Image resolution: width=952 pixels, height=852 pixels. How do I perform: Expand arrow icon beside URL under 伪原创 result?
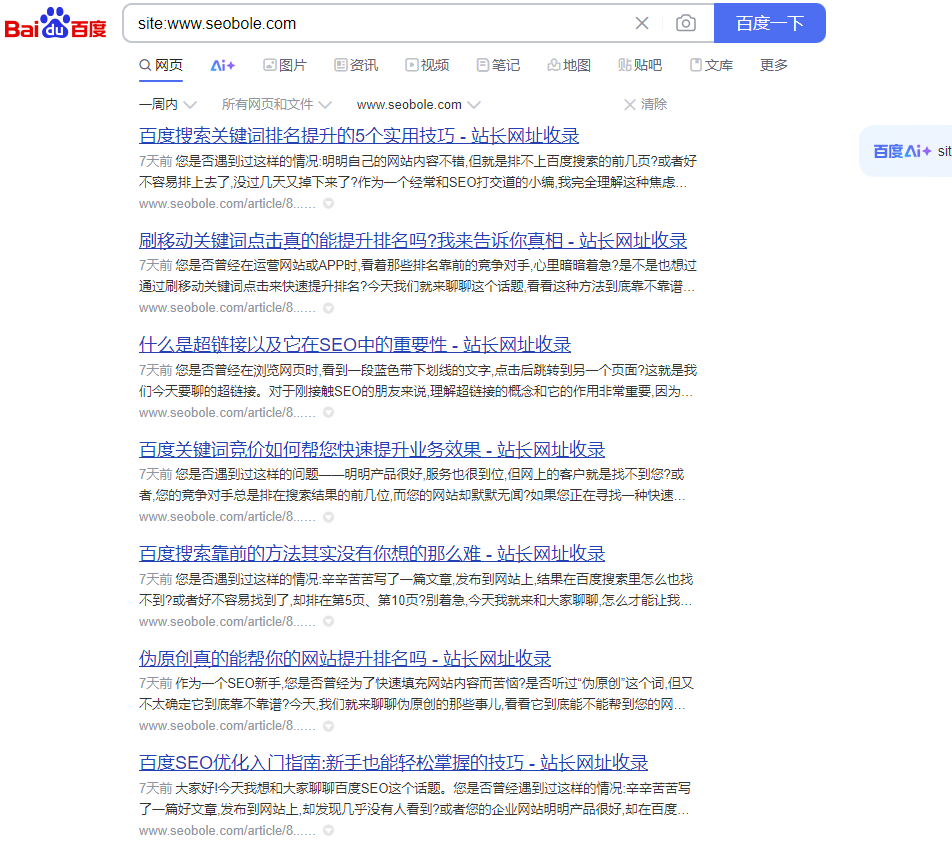coord(328,726)
